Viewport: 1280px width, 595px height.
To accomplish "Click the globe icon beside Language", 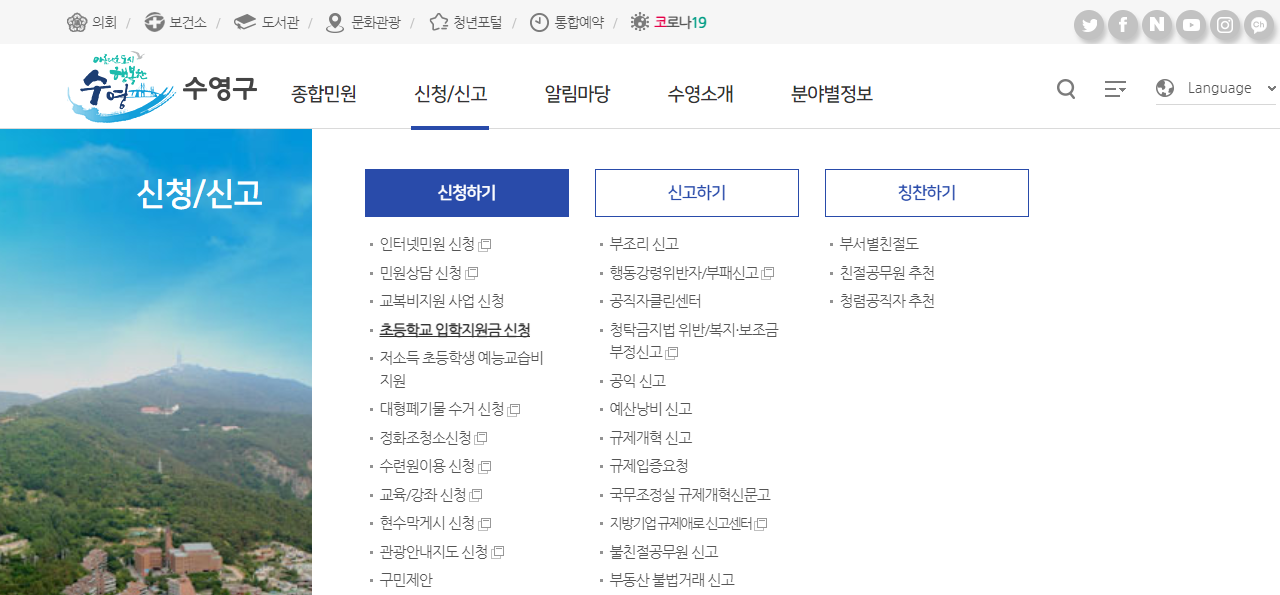I will (1164, 88).
